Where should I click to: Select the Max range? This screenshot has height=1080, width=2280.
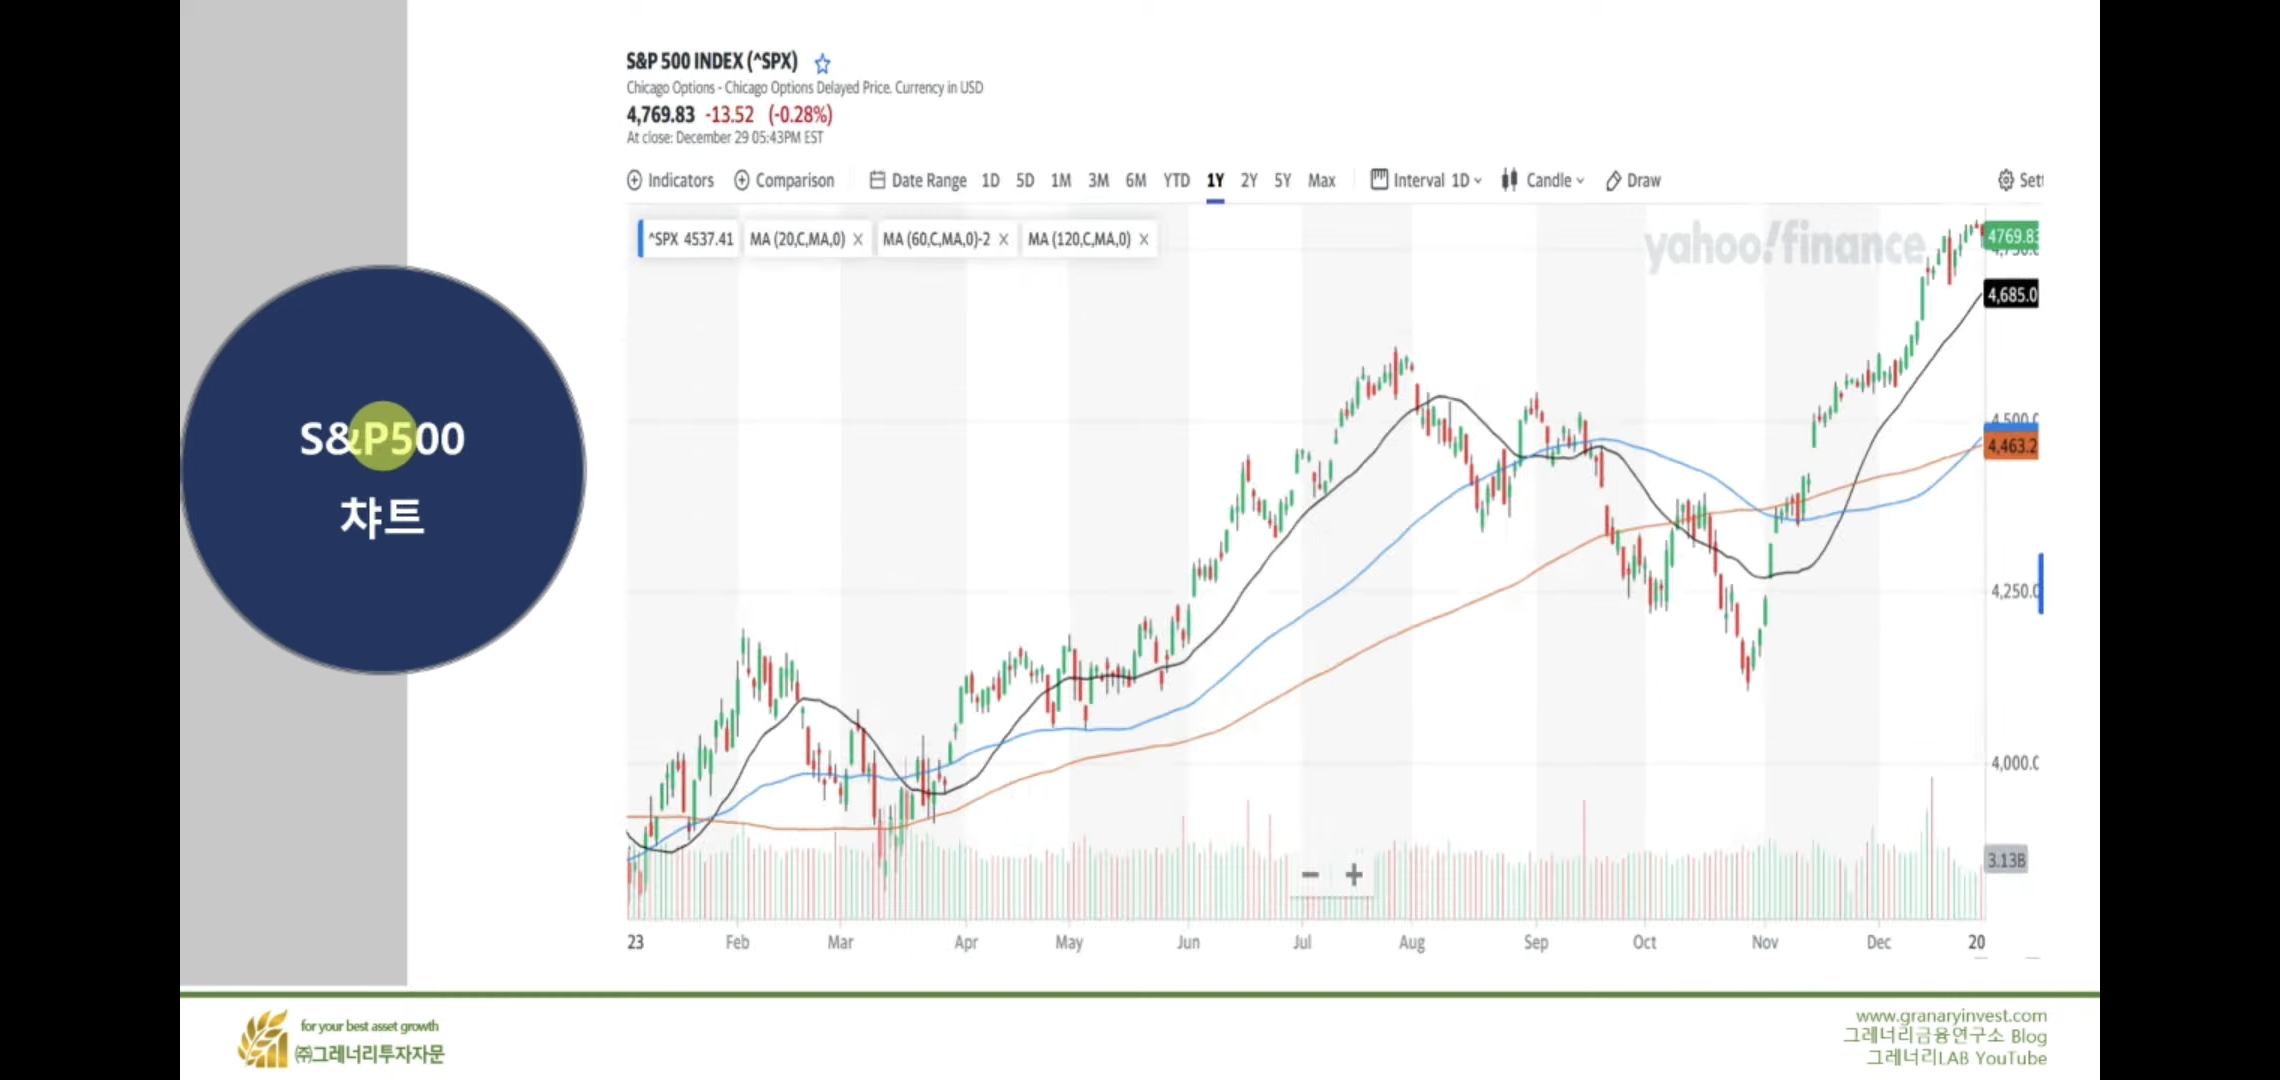point(1322,180)
